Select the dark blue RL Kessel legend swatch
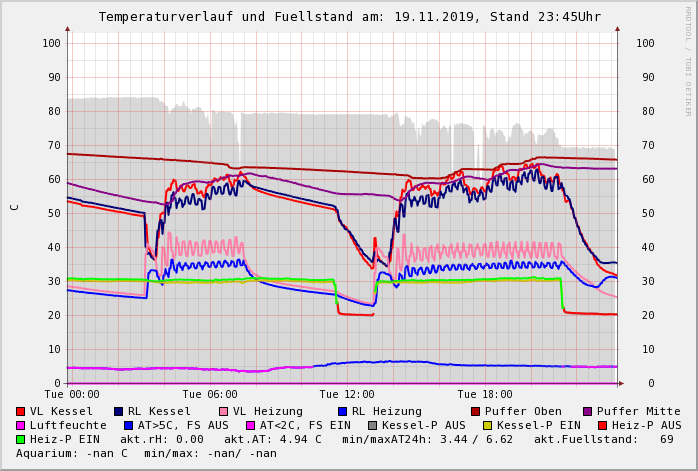This screenshot has height=471, width=698. click(119, 411)
